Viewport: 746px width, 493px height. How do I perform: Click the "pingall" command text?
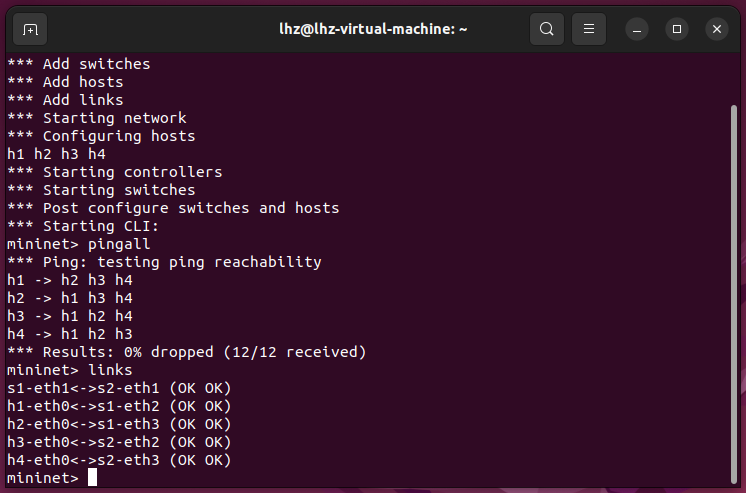tap(119, 244)
